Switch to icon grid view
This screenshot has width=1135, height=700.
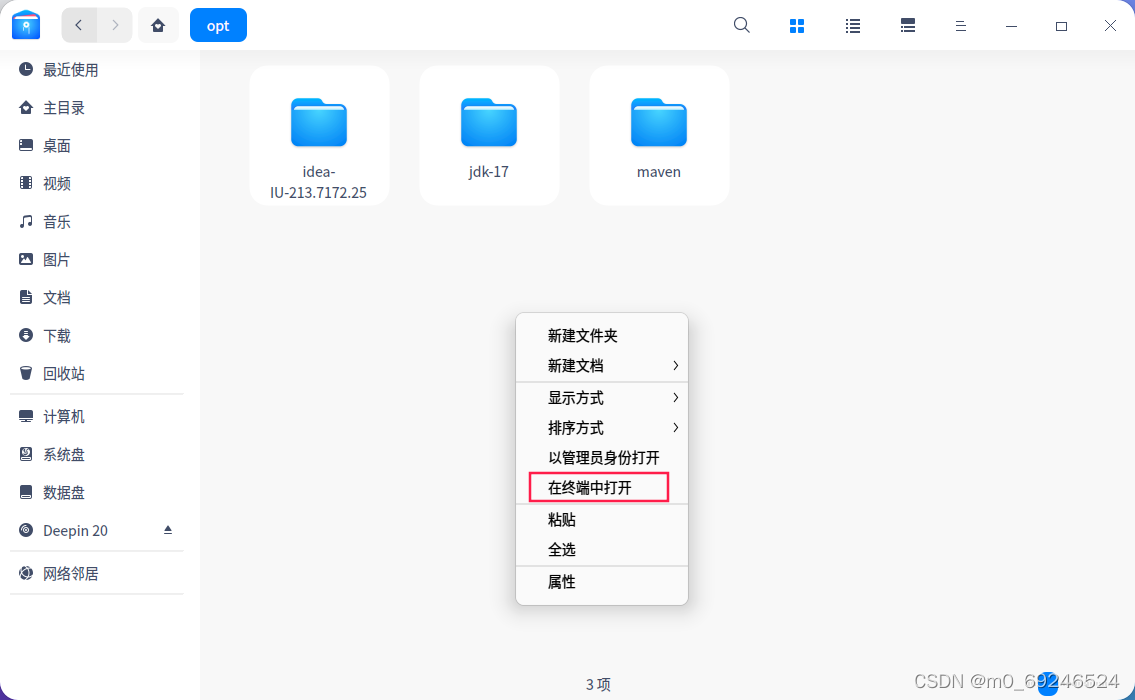tap(797, 26)
